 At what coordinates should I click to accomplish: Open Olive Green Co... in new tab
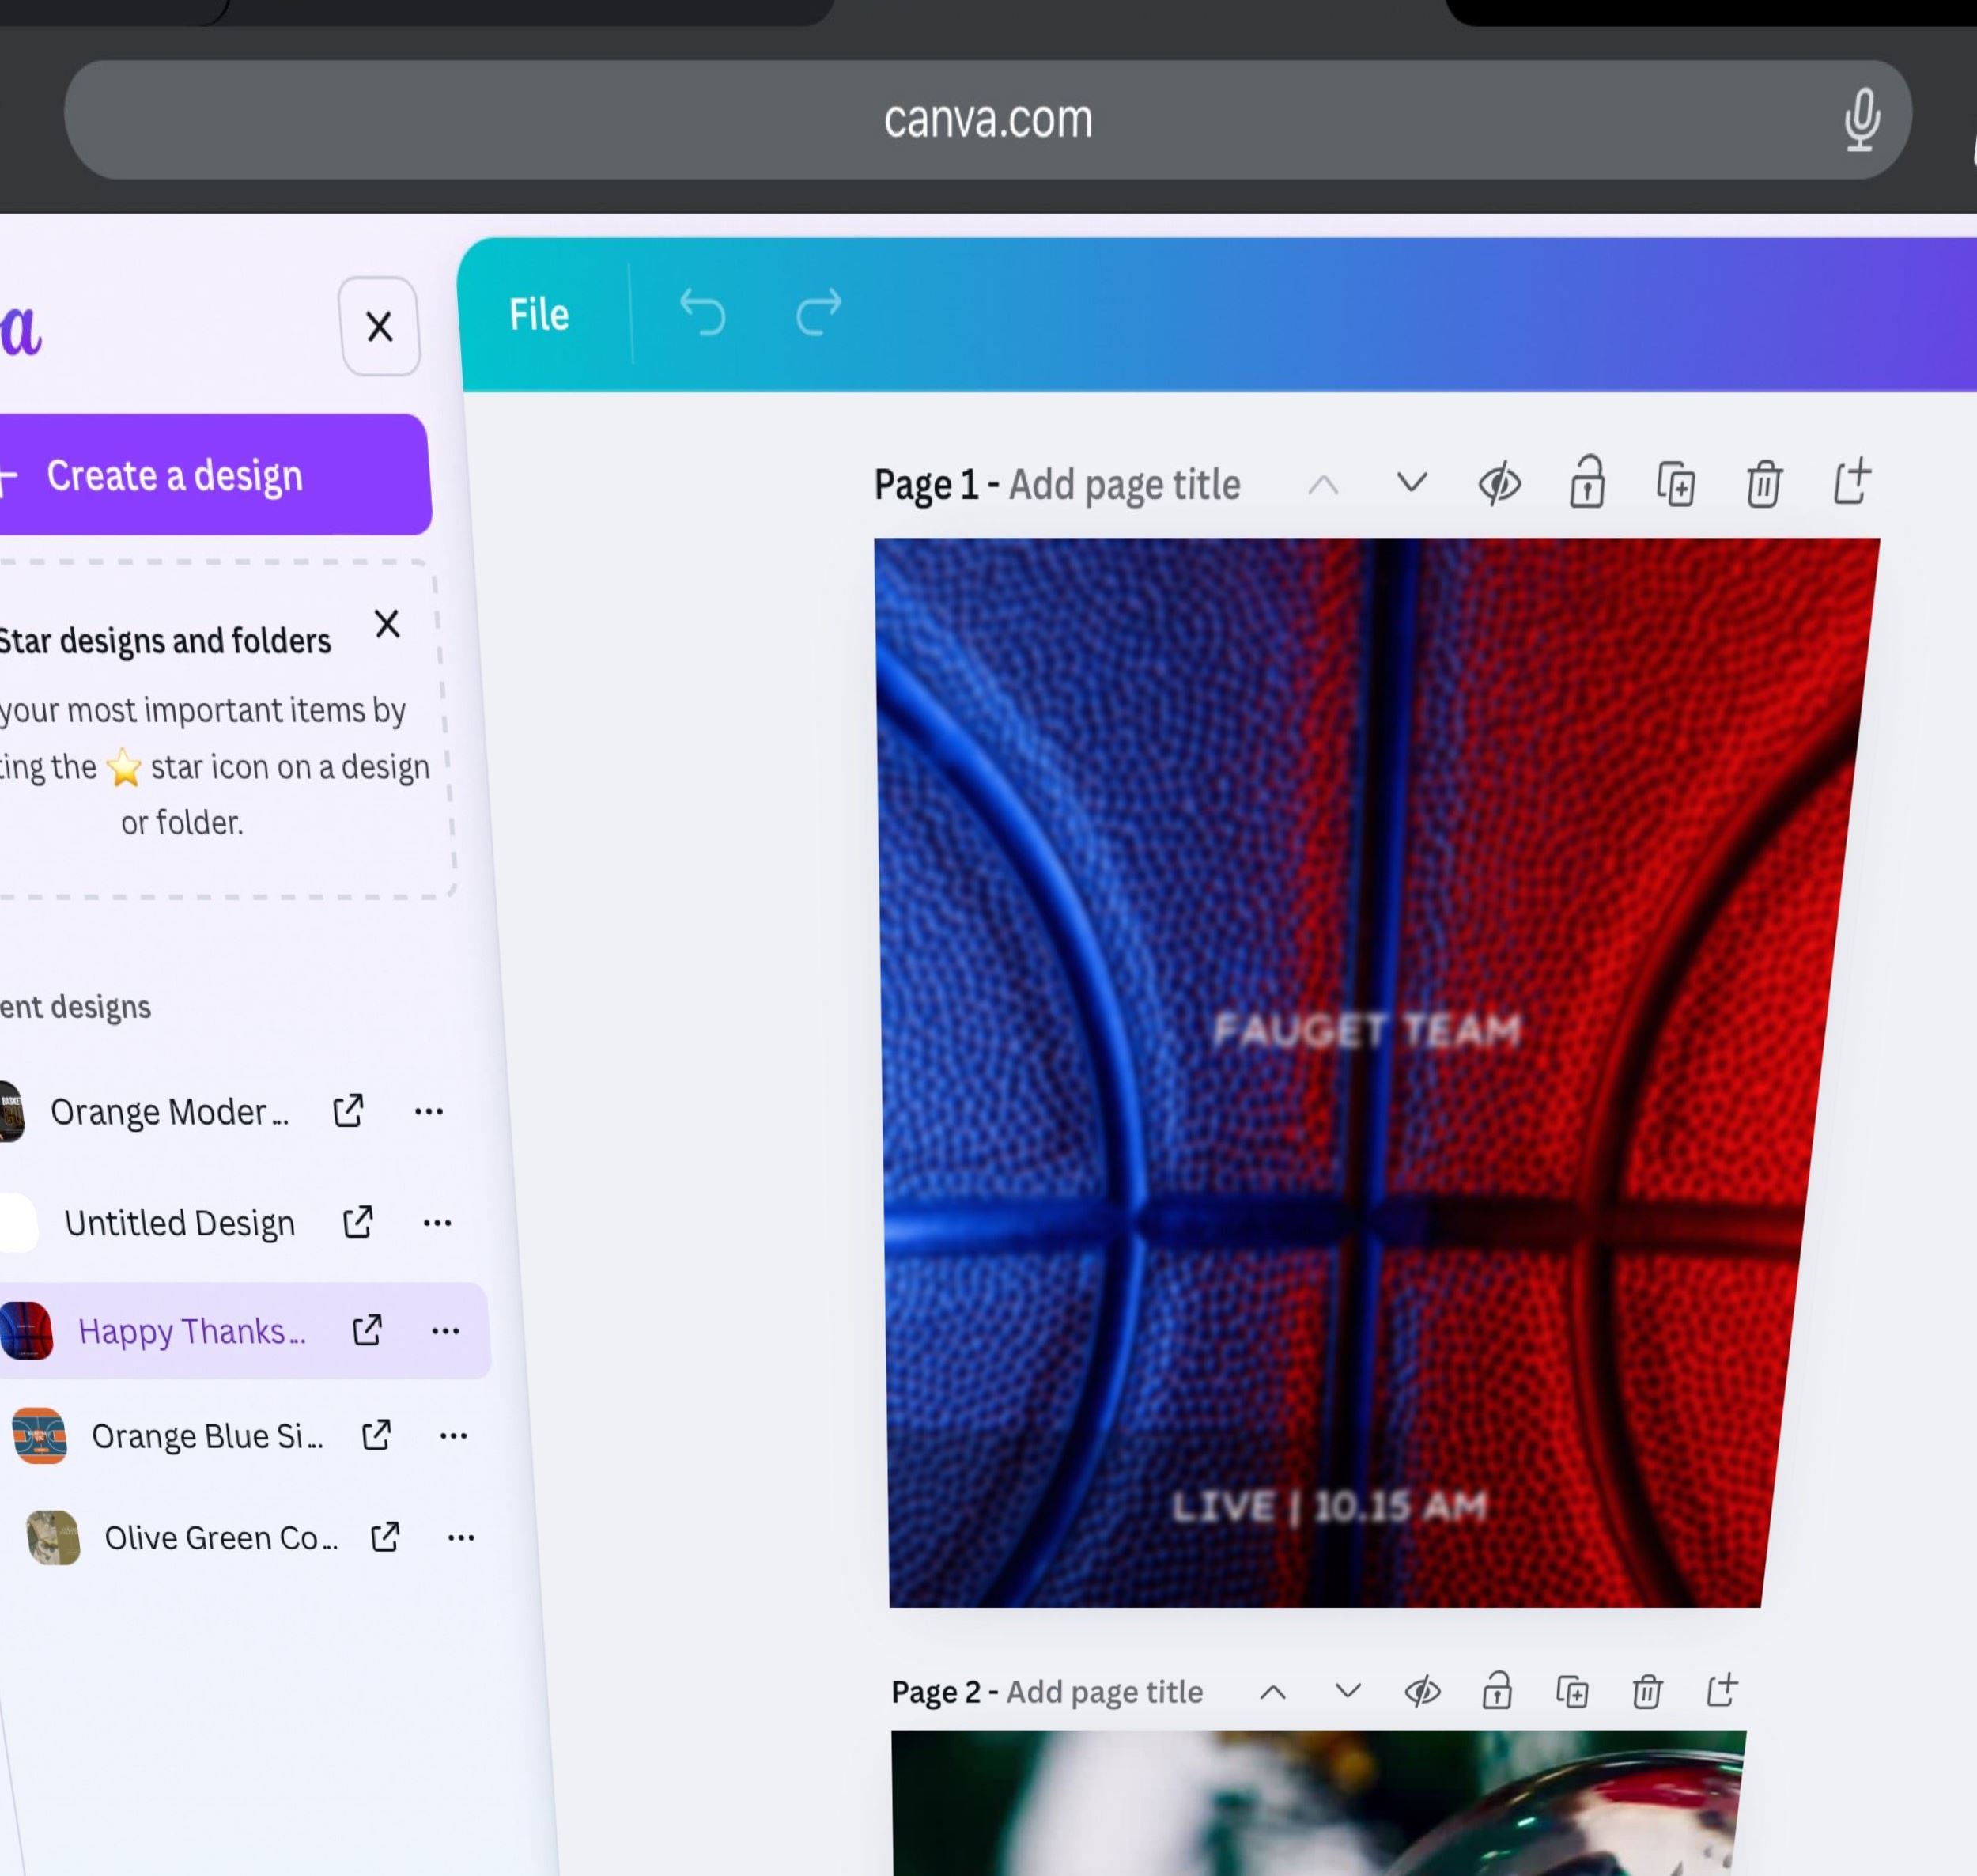tap(385, 1537)
